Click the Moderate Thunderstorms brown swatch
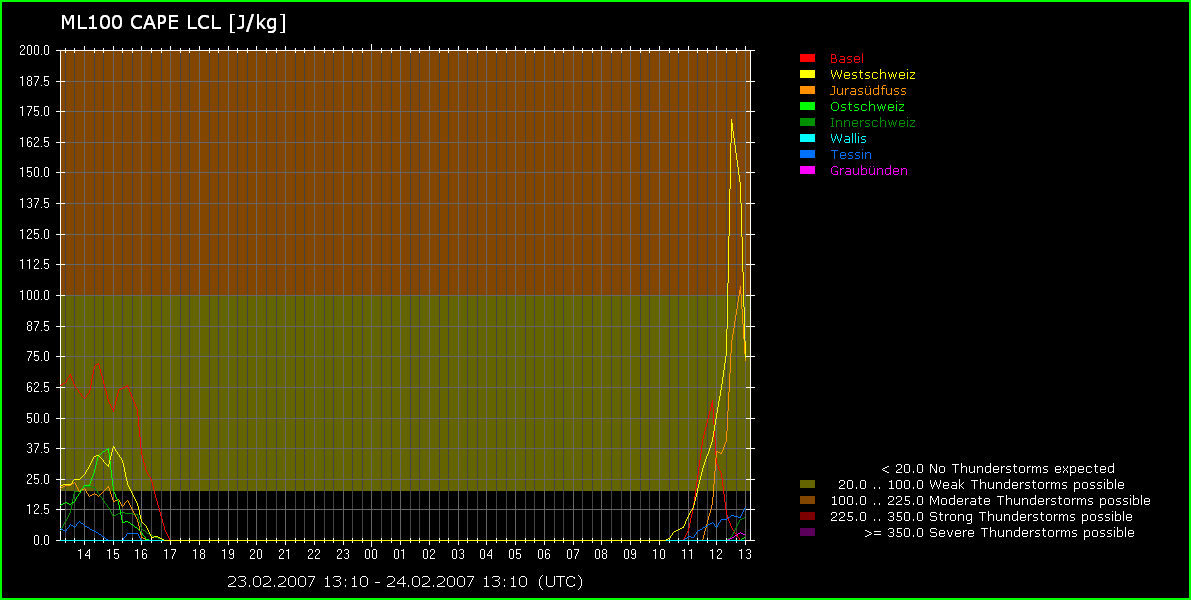This screenshot has height=600, width=1191. tap(808, 501)
